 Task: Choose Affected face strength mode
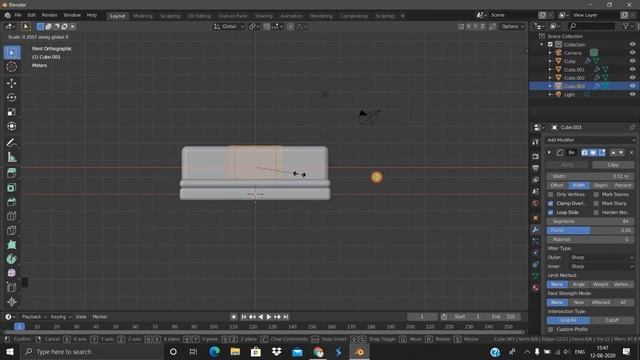point(600,302)
